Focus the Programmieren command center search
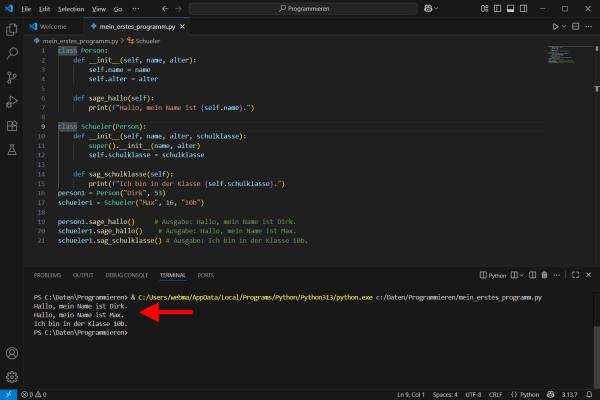The width and height of the screenshot is (600, 400). click(303, 8)
